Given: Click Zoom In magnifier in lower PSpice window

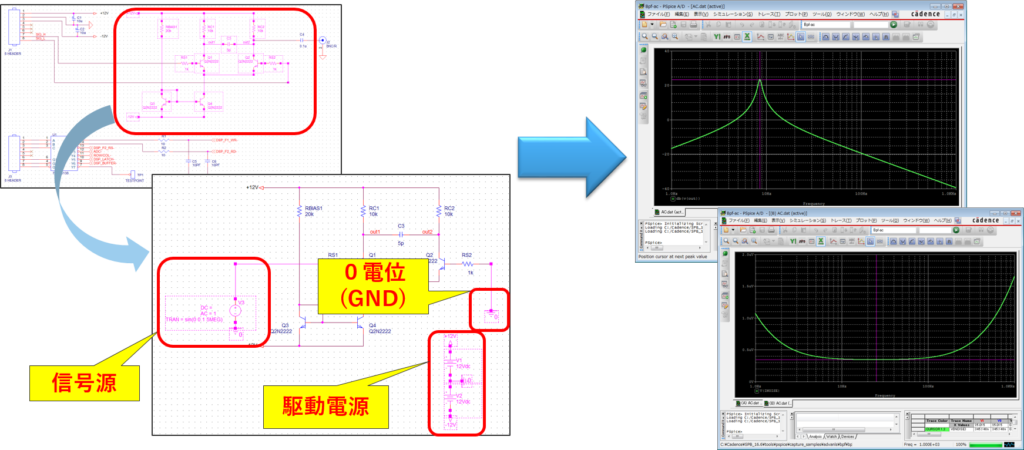Looking at the screenshot, I should 726,242.
